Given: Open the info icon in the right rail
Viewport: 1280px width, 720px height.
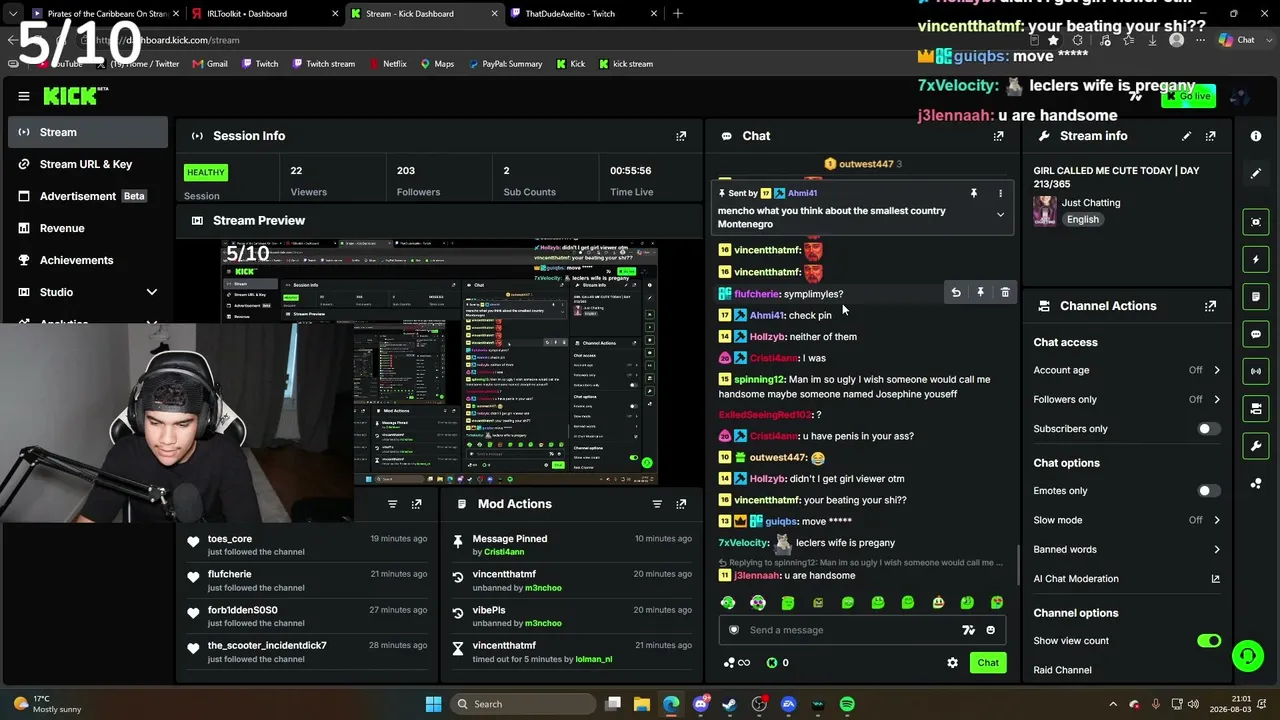Looking at the screenshot, I should click(1256, 136).
